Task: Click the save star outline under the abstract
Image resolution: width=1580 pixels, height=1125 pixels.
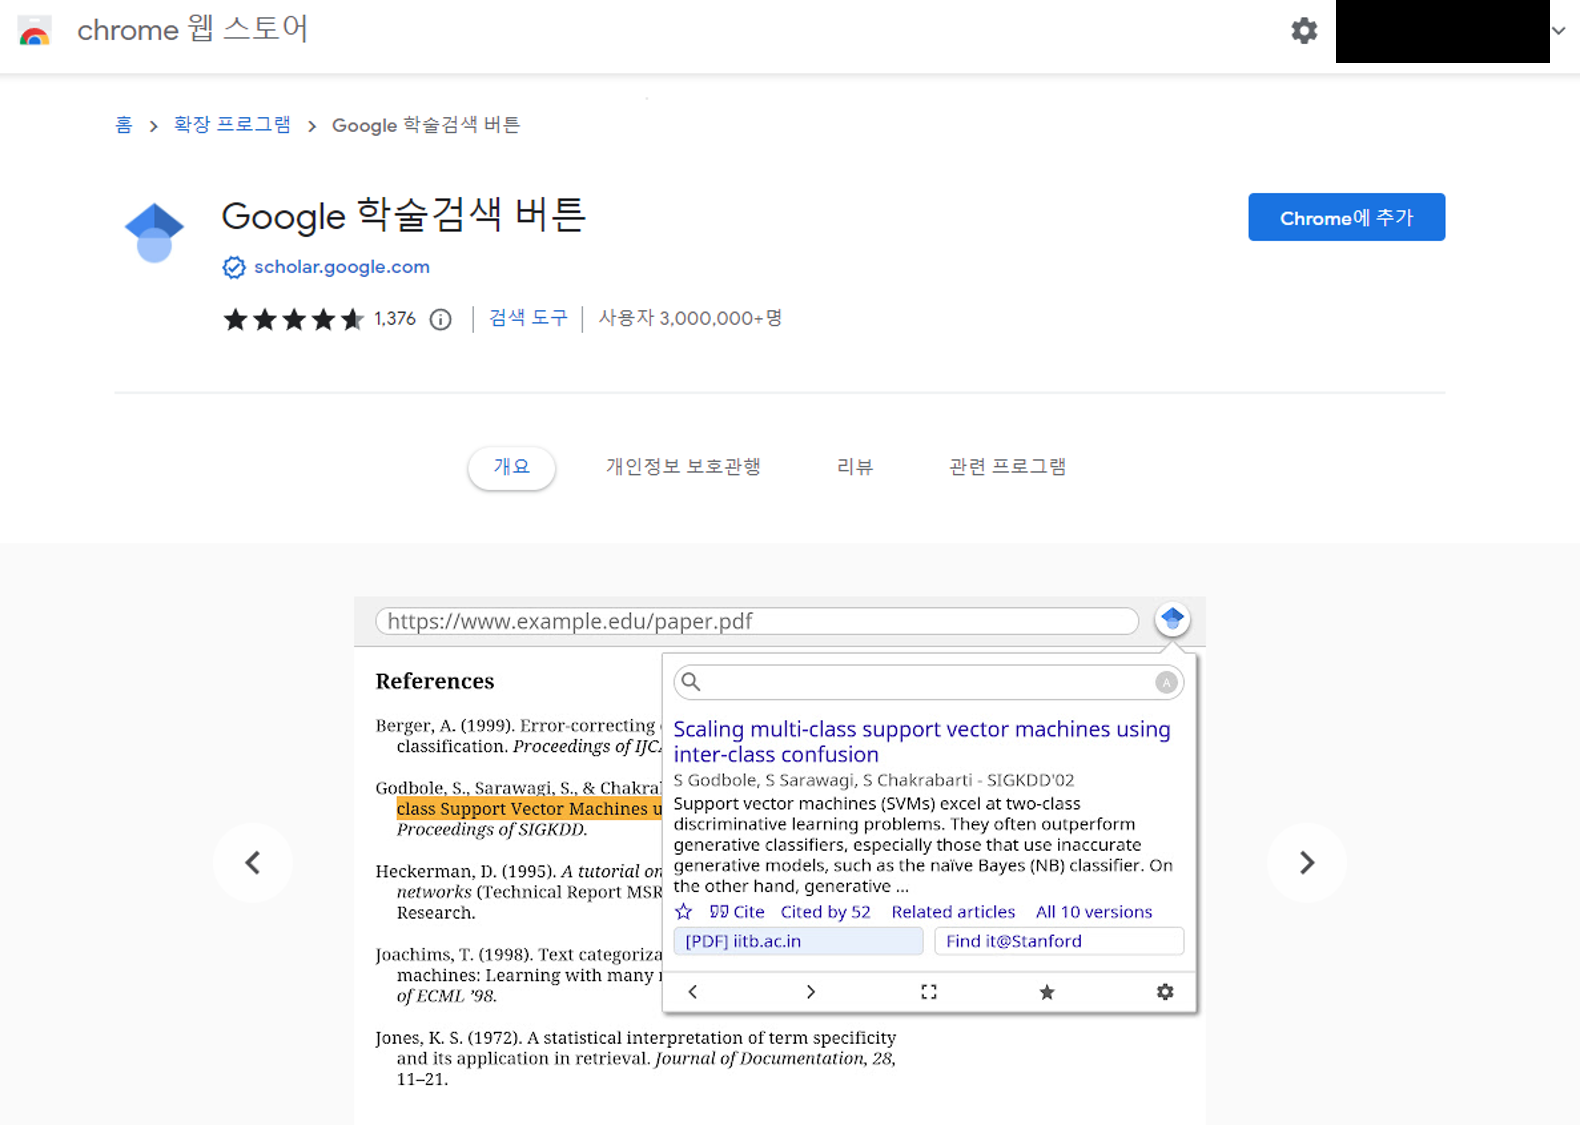Action: (x=683, y=912)
